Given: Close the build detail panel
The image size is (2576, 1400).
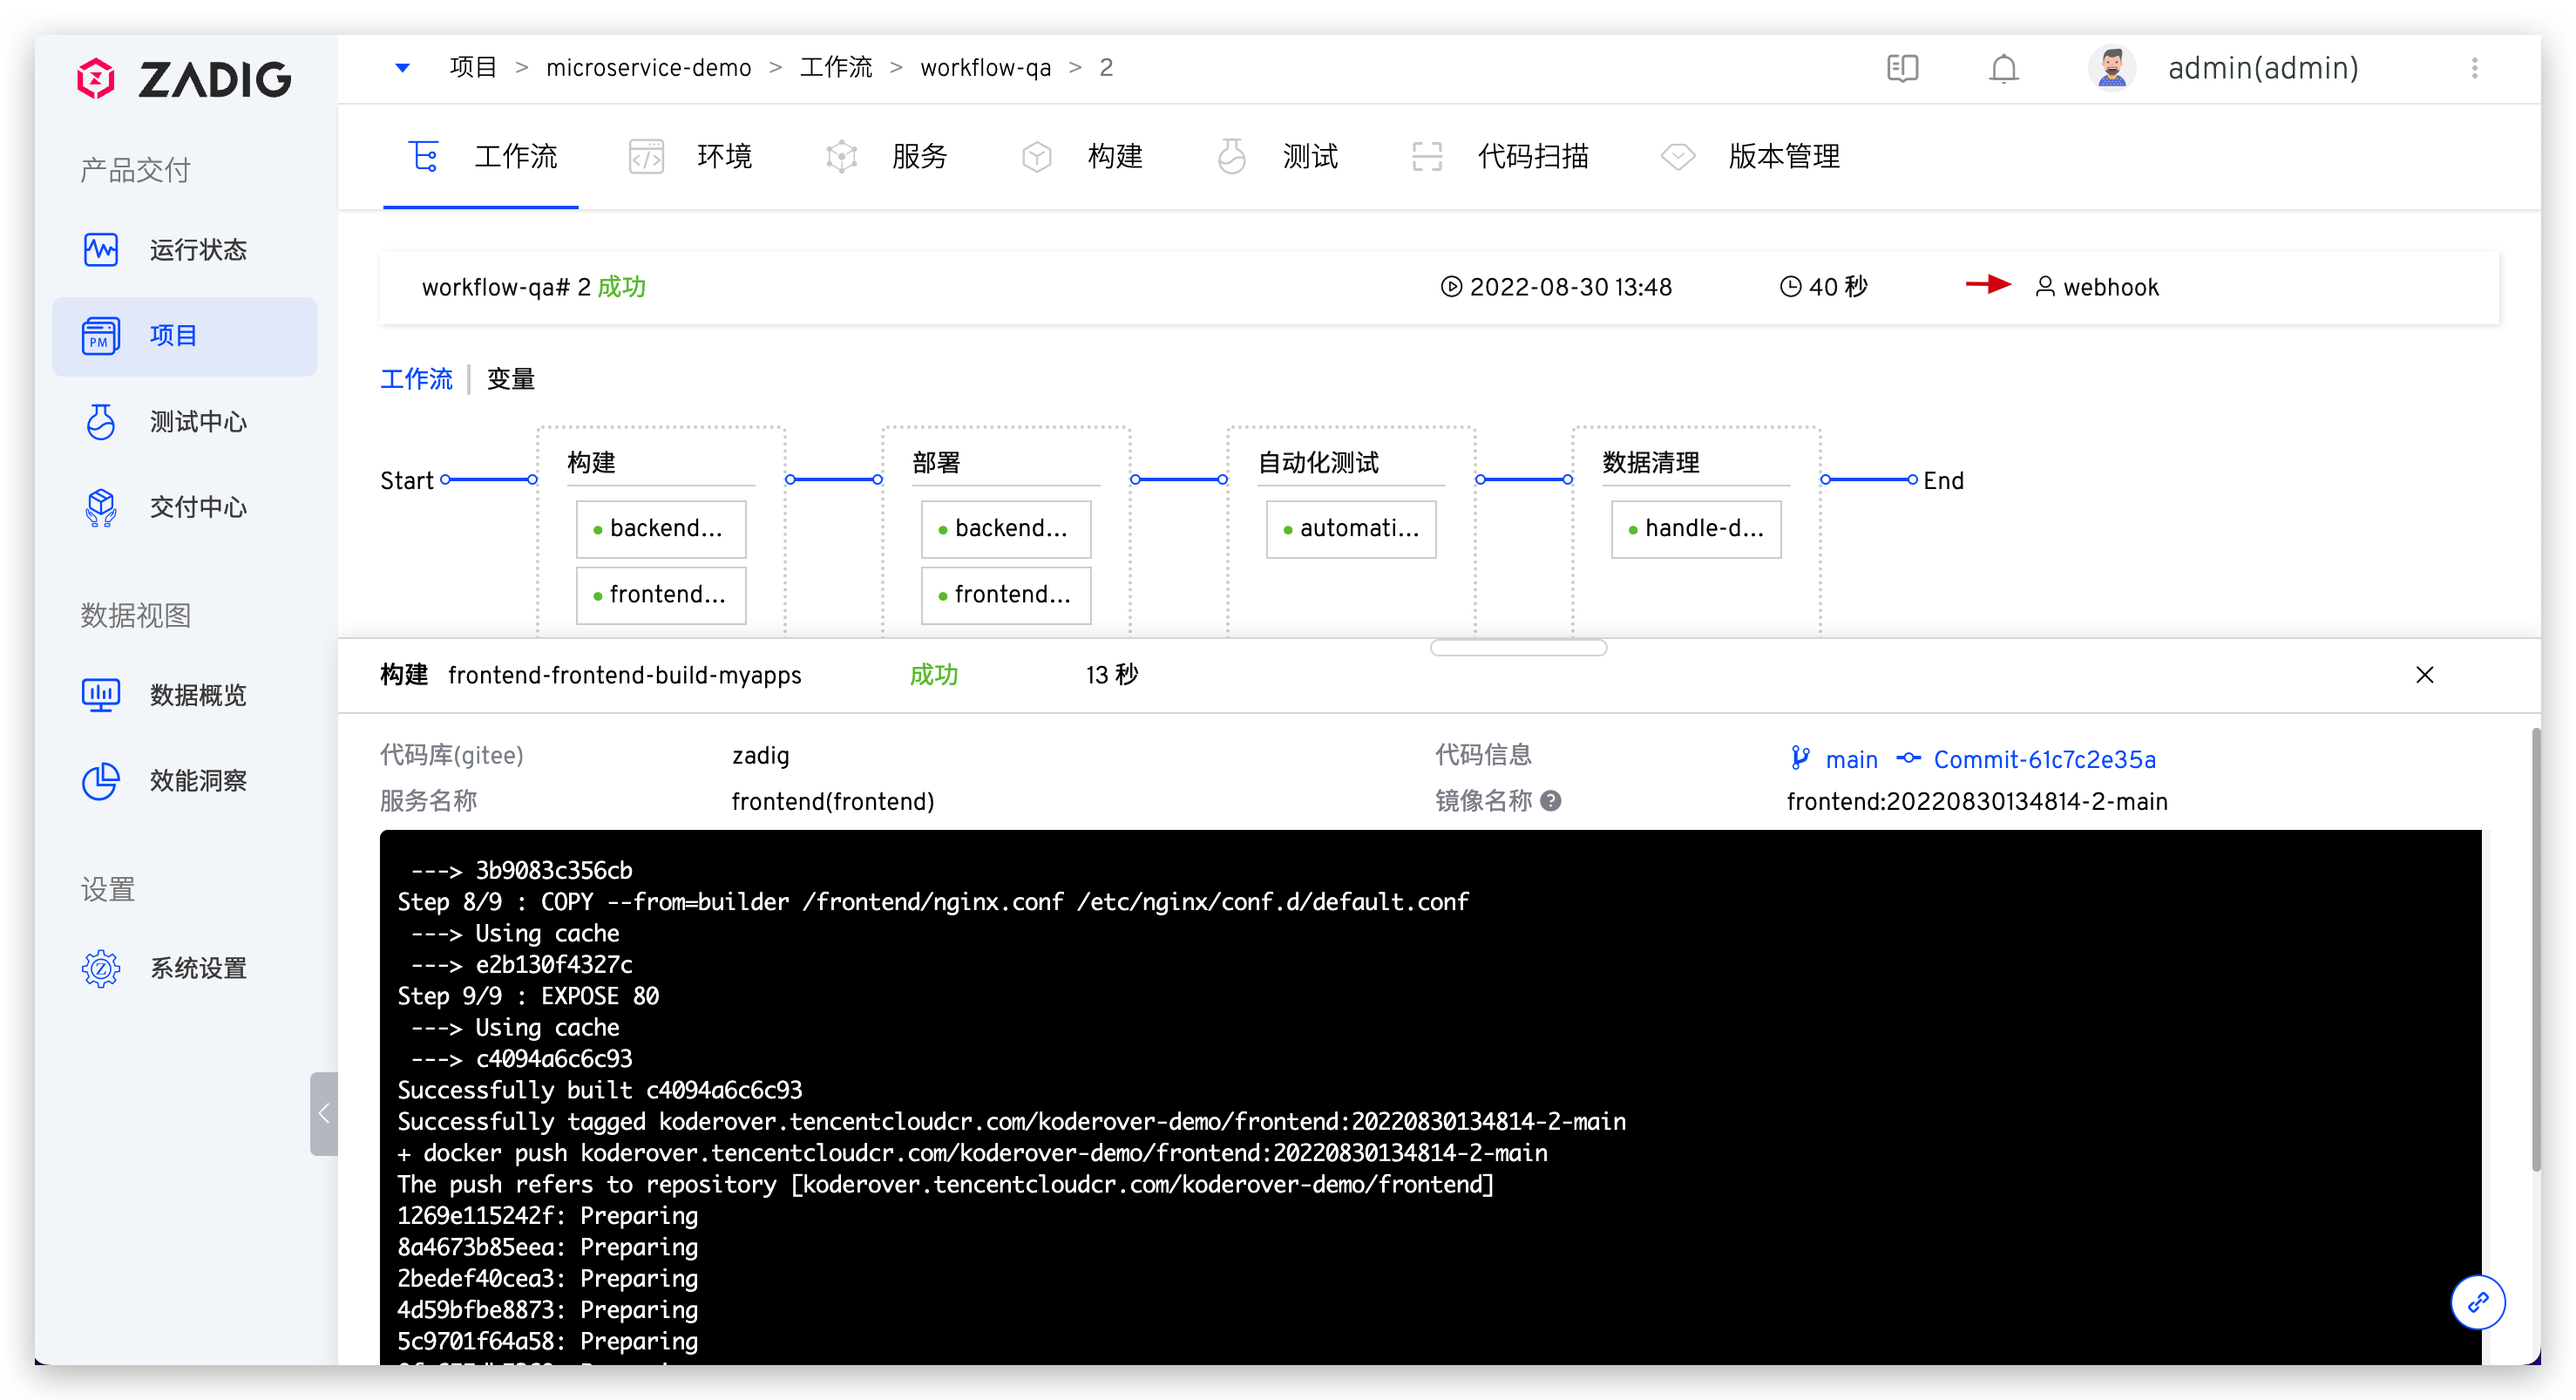Looking at the screenshot, I should click(x=2424, y=675).
